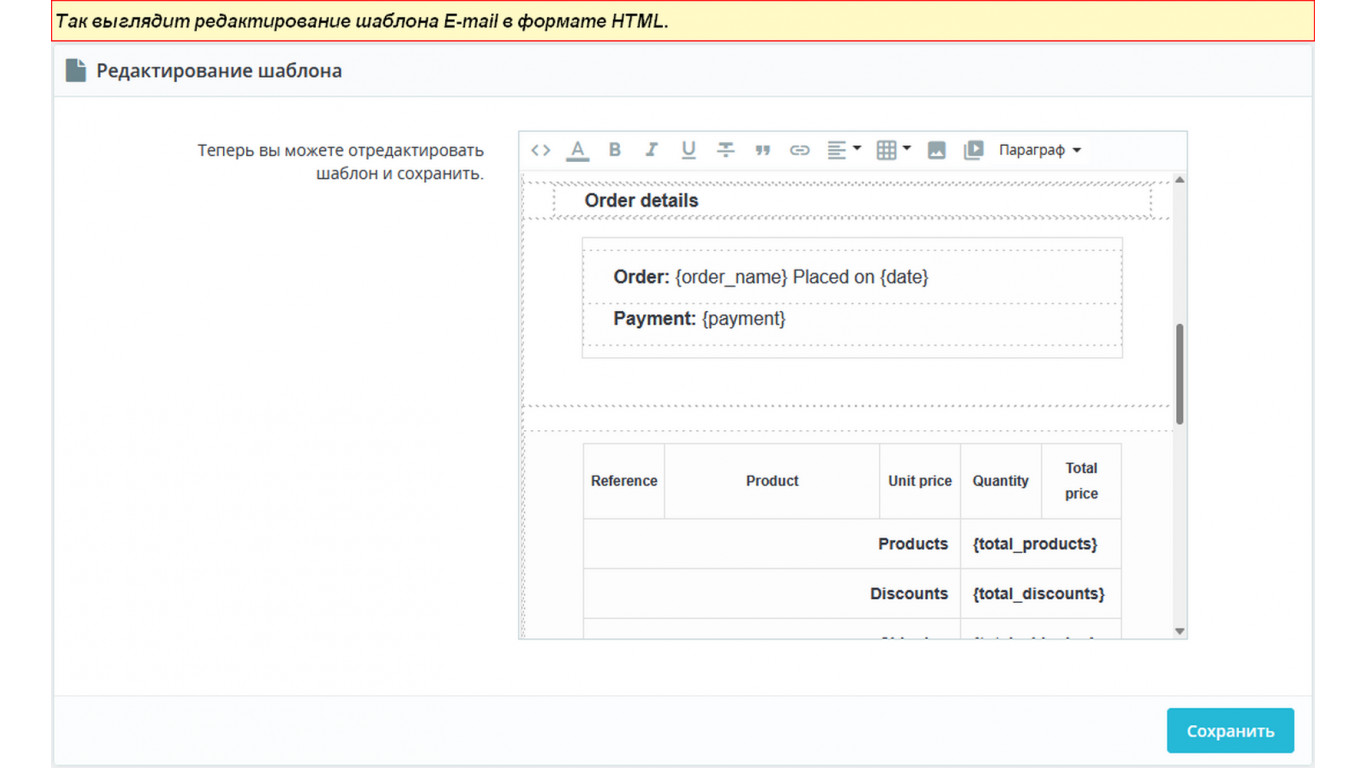Open the text color picker
This screenshot has height=768, width=1366.
(578, 150)
